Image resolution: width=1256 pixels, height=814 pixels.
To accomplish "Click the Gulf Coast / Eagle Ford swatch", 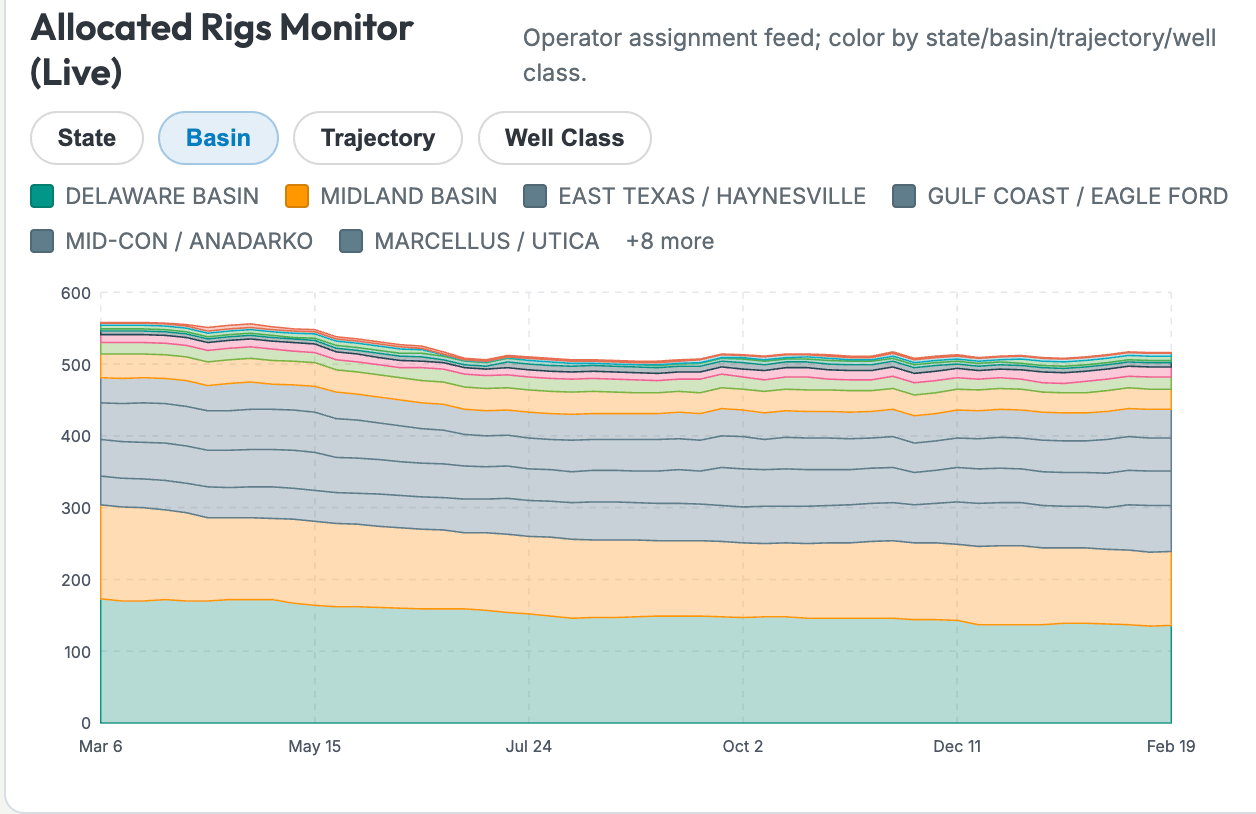I will point(904,196).
